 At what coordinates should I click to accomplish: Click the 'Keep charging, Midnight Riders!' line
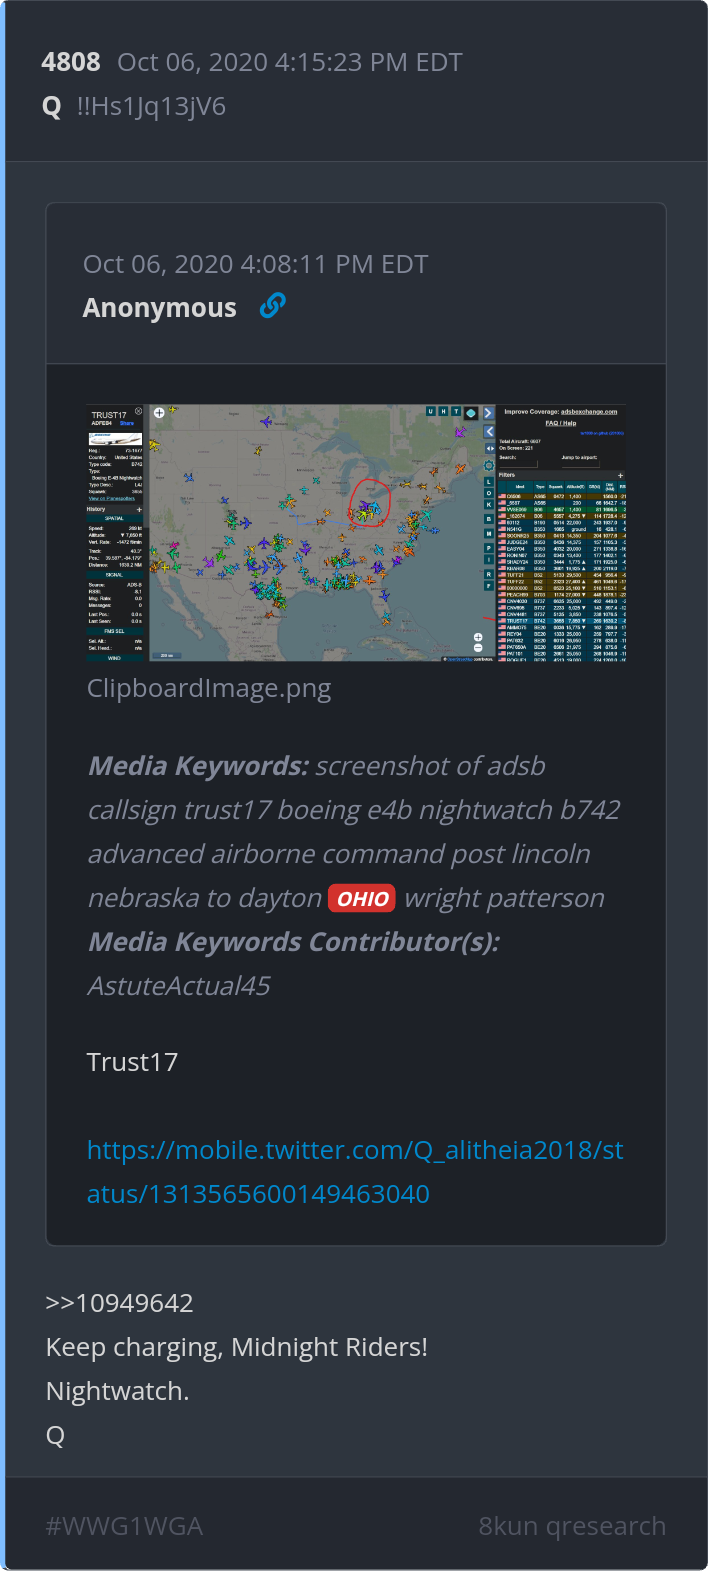237,1347
